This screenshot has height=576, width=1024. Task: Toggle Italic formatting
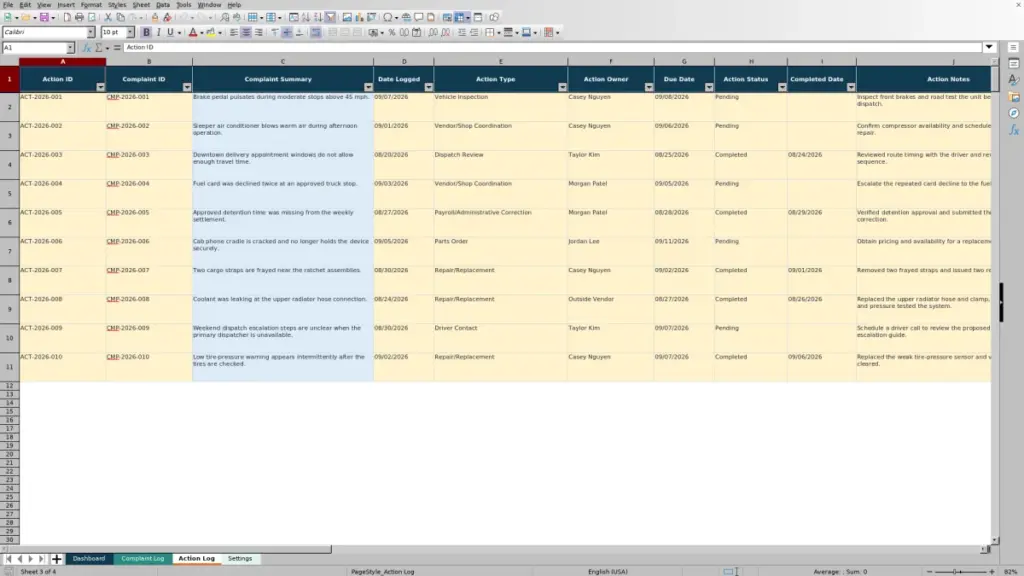click(158, 32)
